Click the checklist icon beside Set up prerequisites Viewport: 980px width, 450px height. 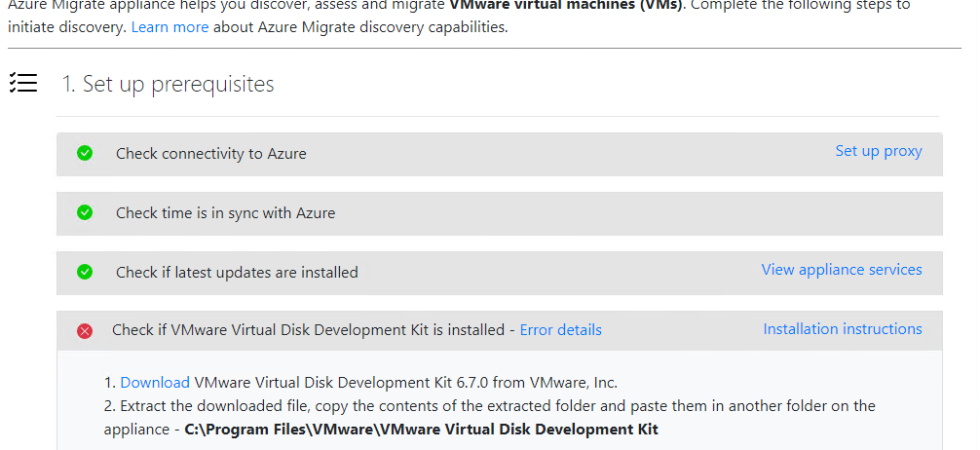pyautogui.click(x=23, y=82)
